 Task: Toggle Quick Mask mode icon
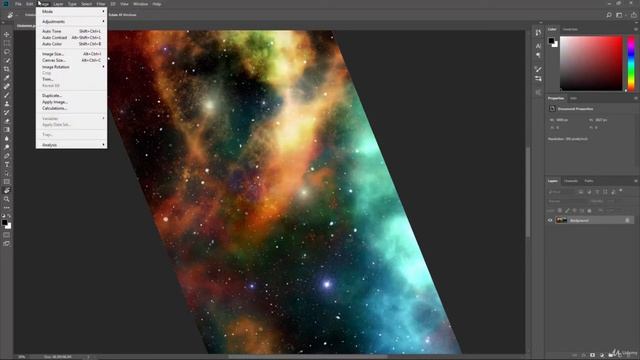[7, 235]
